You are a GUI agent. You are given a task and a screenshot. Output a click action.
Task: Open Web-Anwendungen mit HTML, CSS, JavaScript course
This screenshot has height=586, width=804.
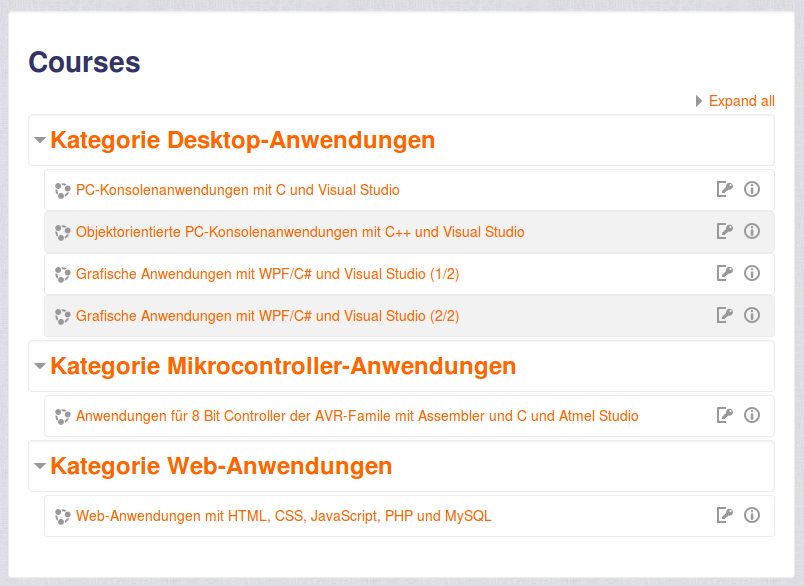tap(284, 516)
